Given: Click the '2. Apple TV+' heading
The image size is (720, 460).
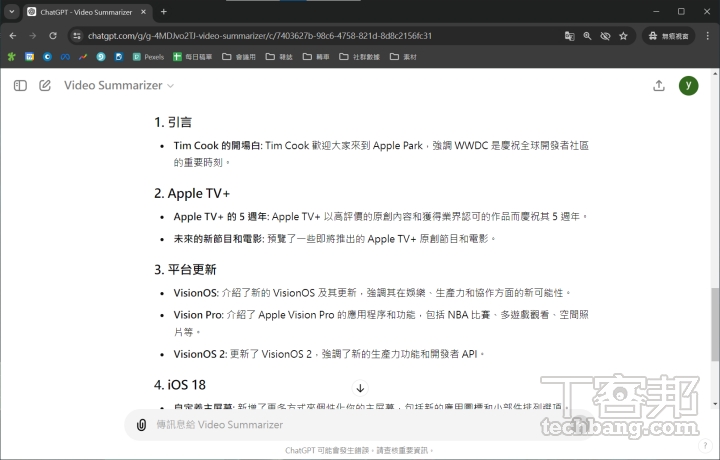Looking at the screenshot, I should [x=192, y=193].
